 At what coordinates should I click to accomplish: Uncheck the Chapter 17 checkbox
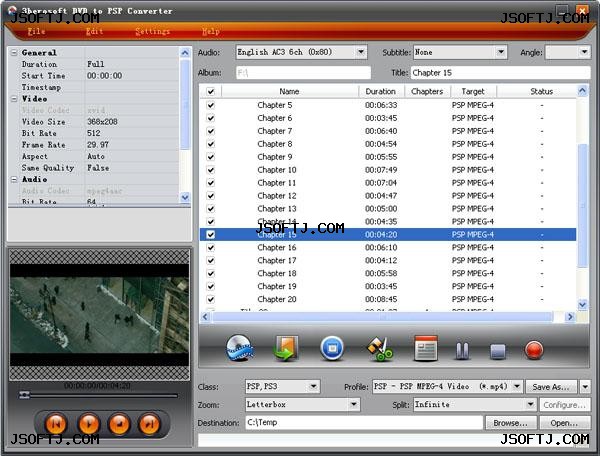coord(210,261)
